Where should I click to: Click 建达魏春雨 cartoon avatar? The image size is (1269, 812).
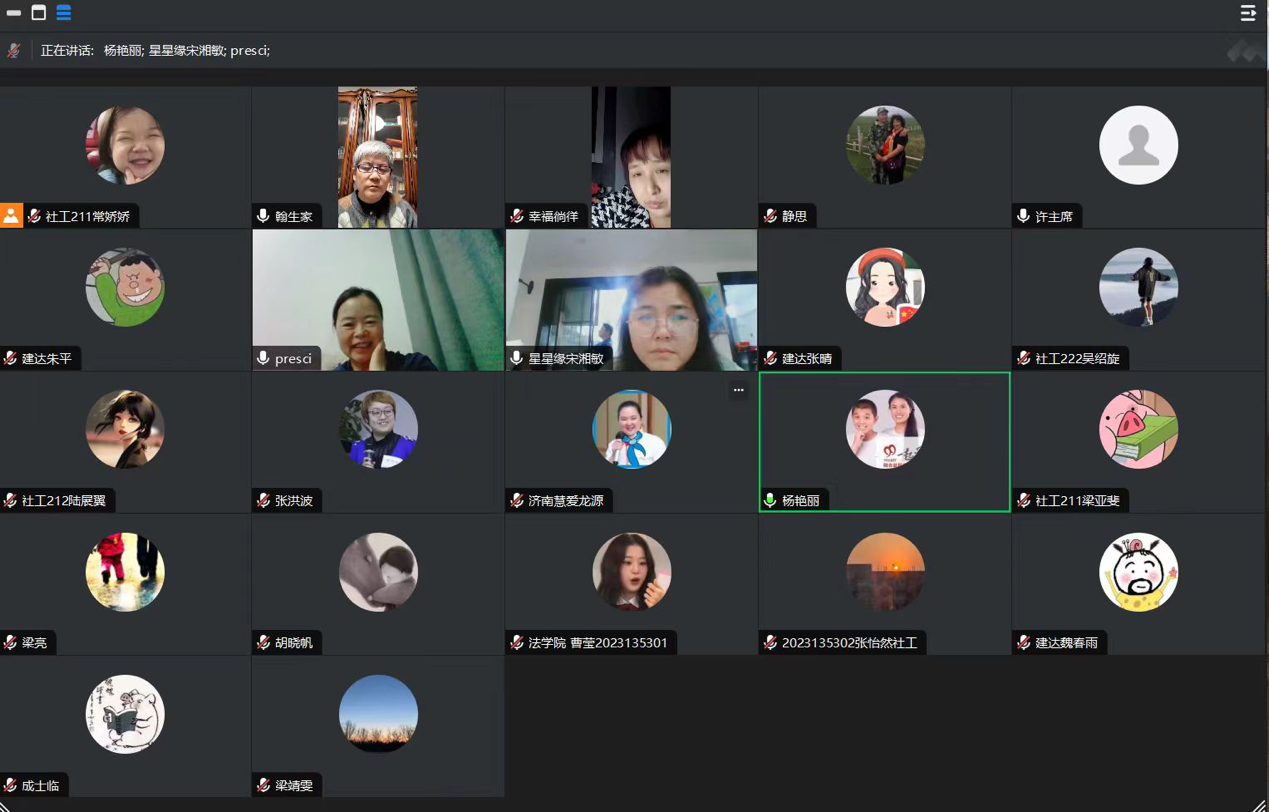[1138, 572]
